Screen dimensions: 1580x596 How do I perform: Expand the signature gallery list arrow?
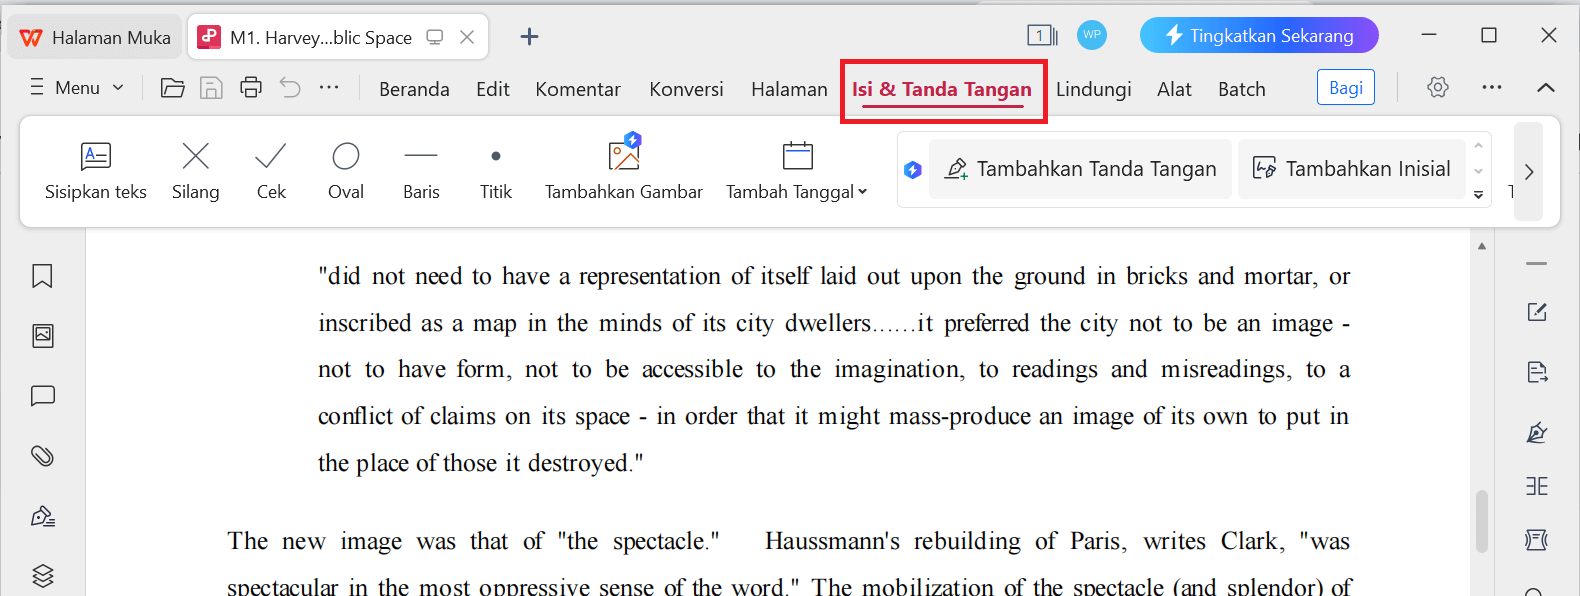coord(1479,195)
